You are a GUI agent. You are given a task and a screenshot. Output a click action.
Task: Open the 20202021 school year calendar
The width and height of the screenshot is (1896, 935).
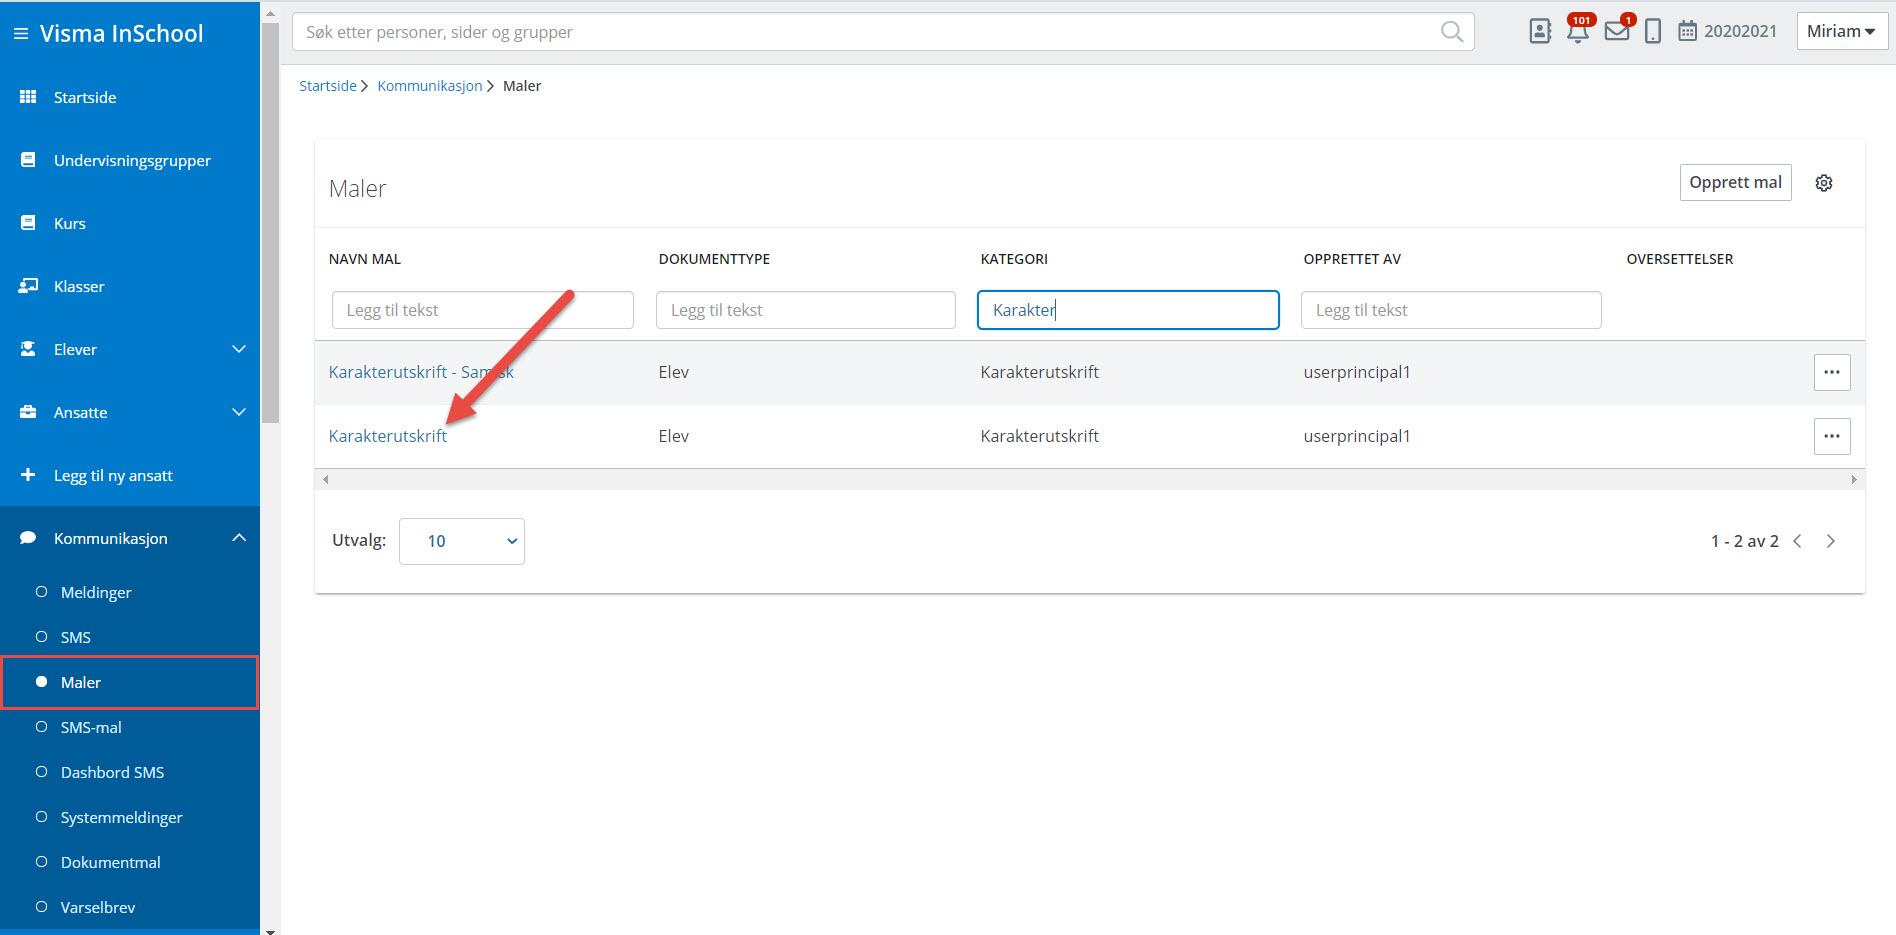coord(1727,32)
